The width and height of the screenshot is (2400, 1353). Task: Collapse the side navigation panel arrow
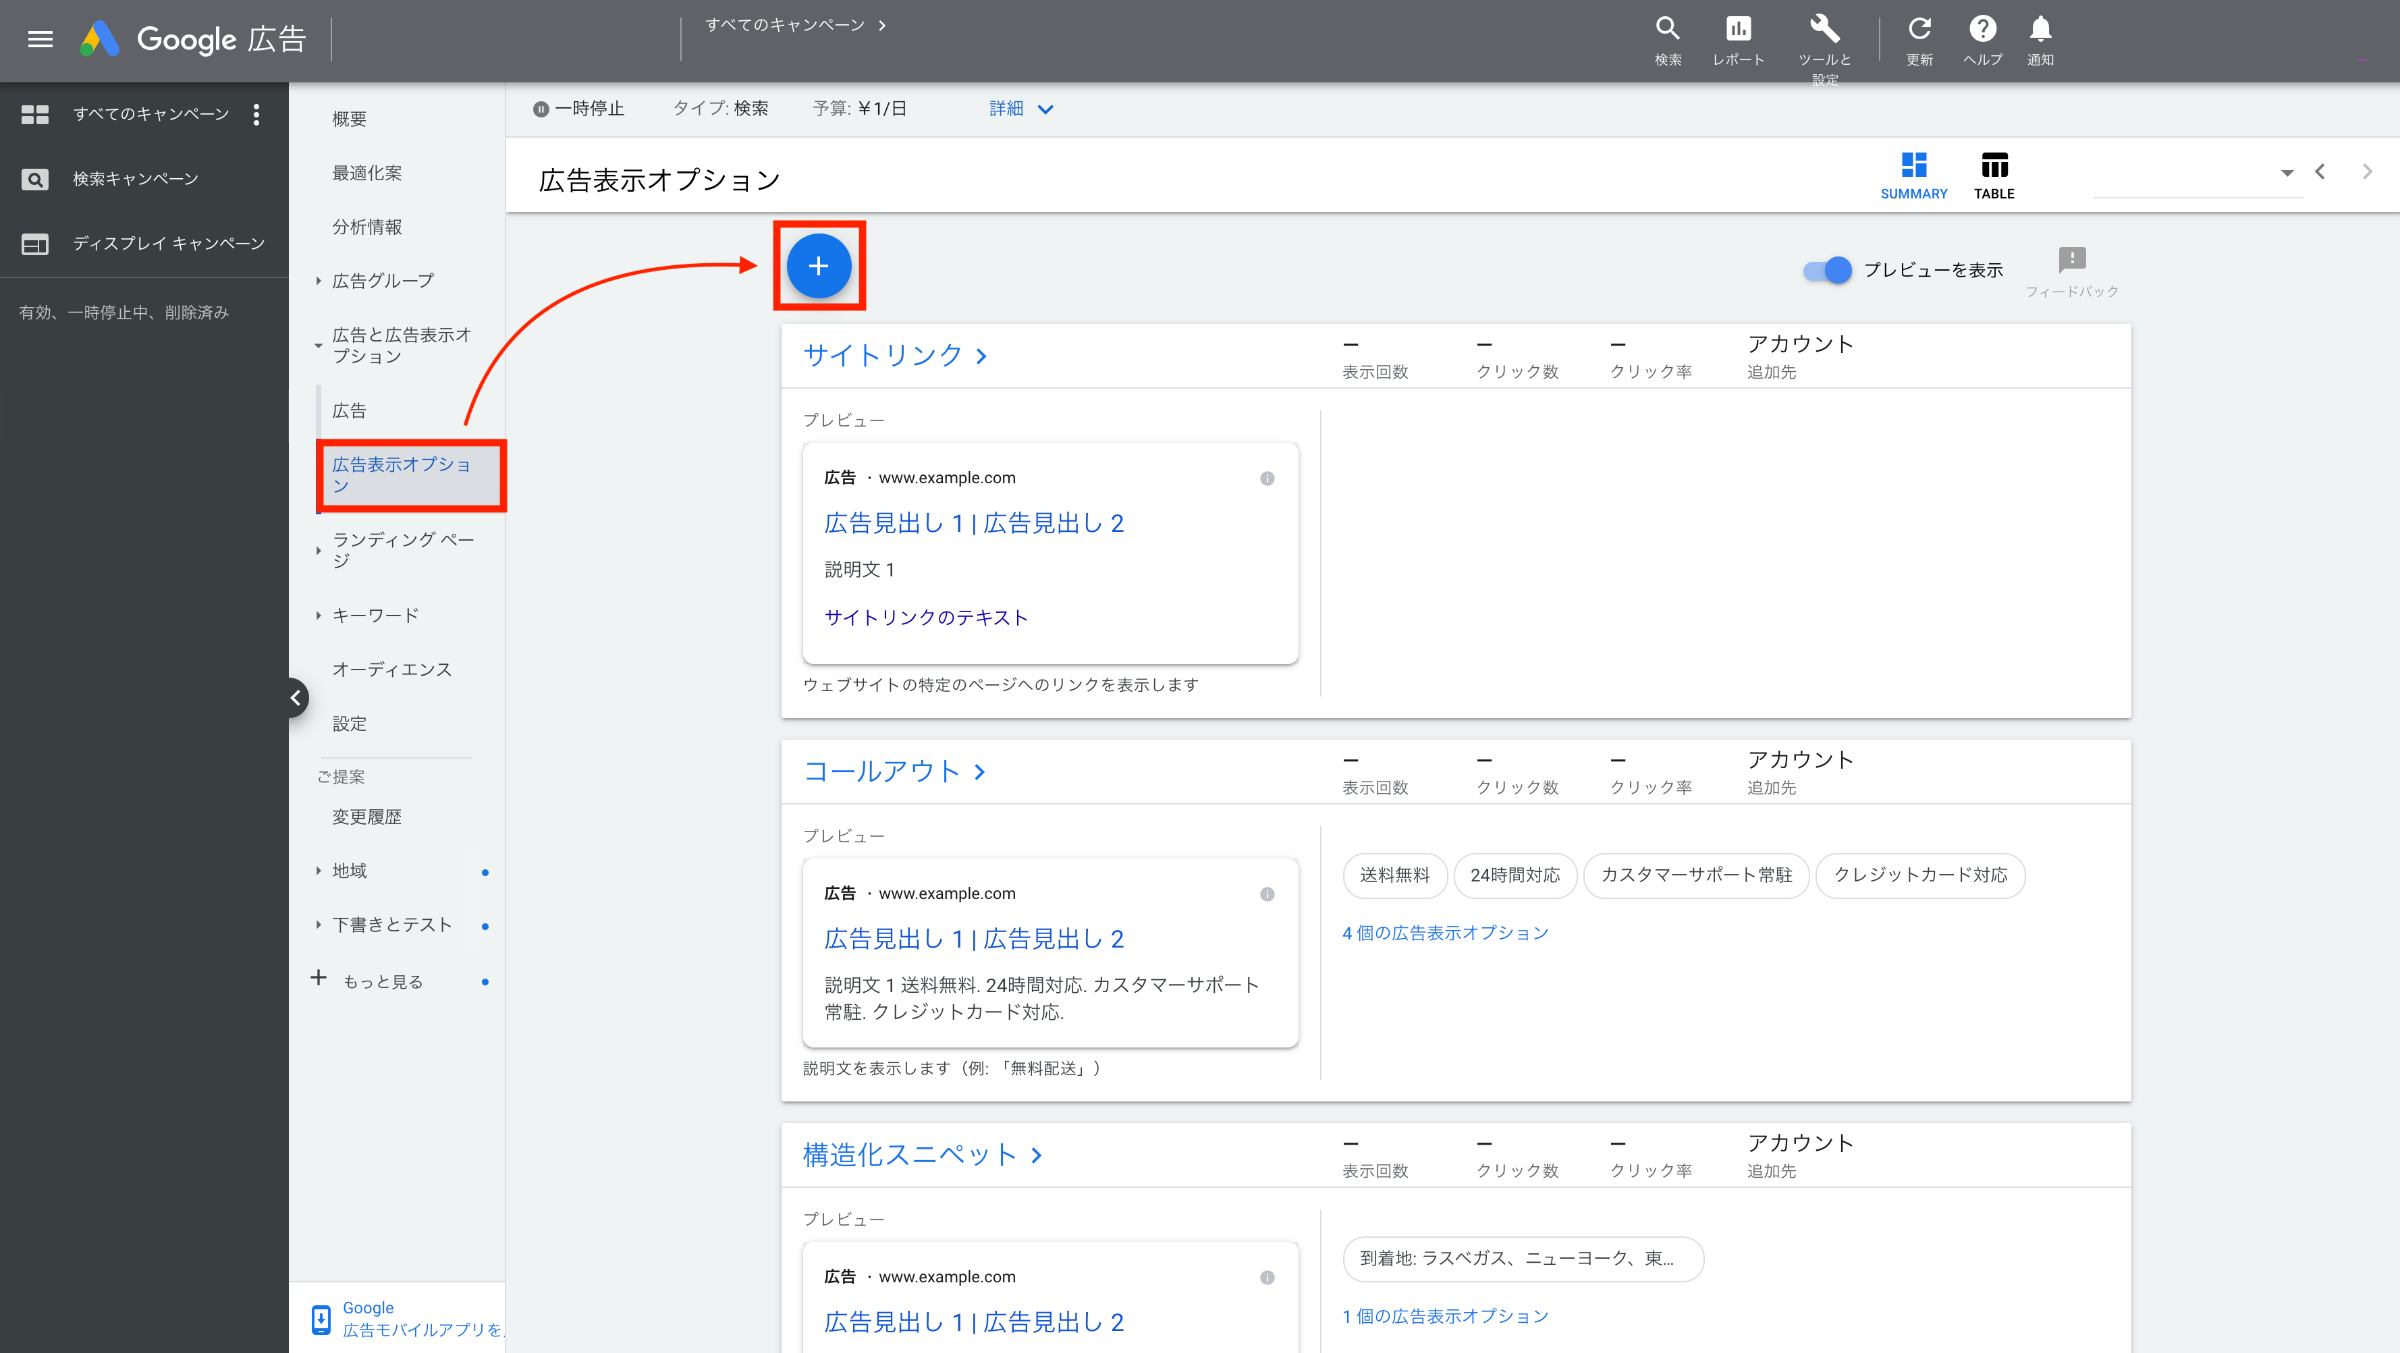coord(295,698)
